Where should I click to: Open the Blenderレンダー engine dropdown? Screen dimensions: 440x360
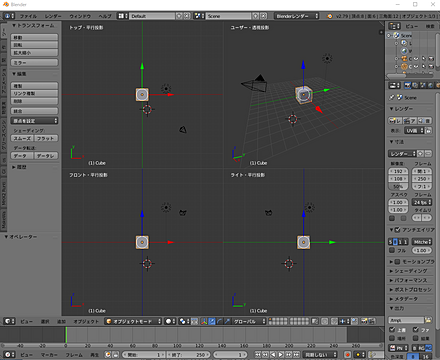(296, 16)
